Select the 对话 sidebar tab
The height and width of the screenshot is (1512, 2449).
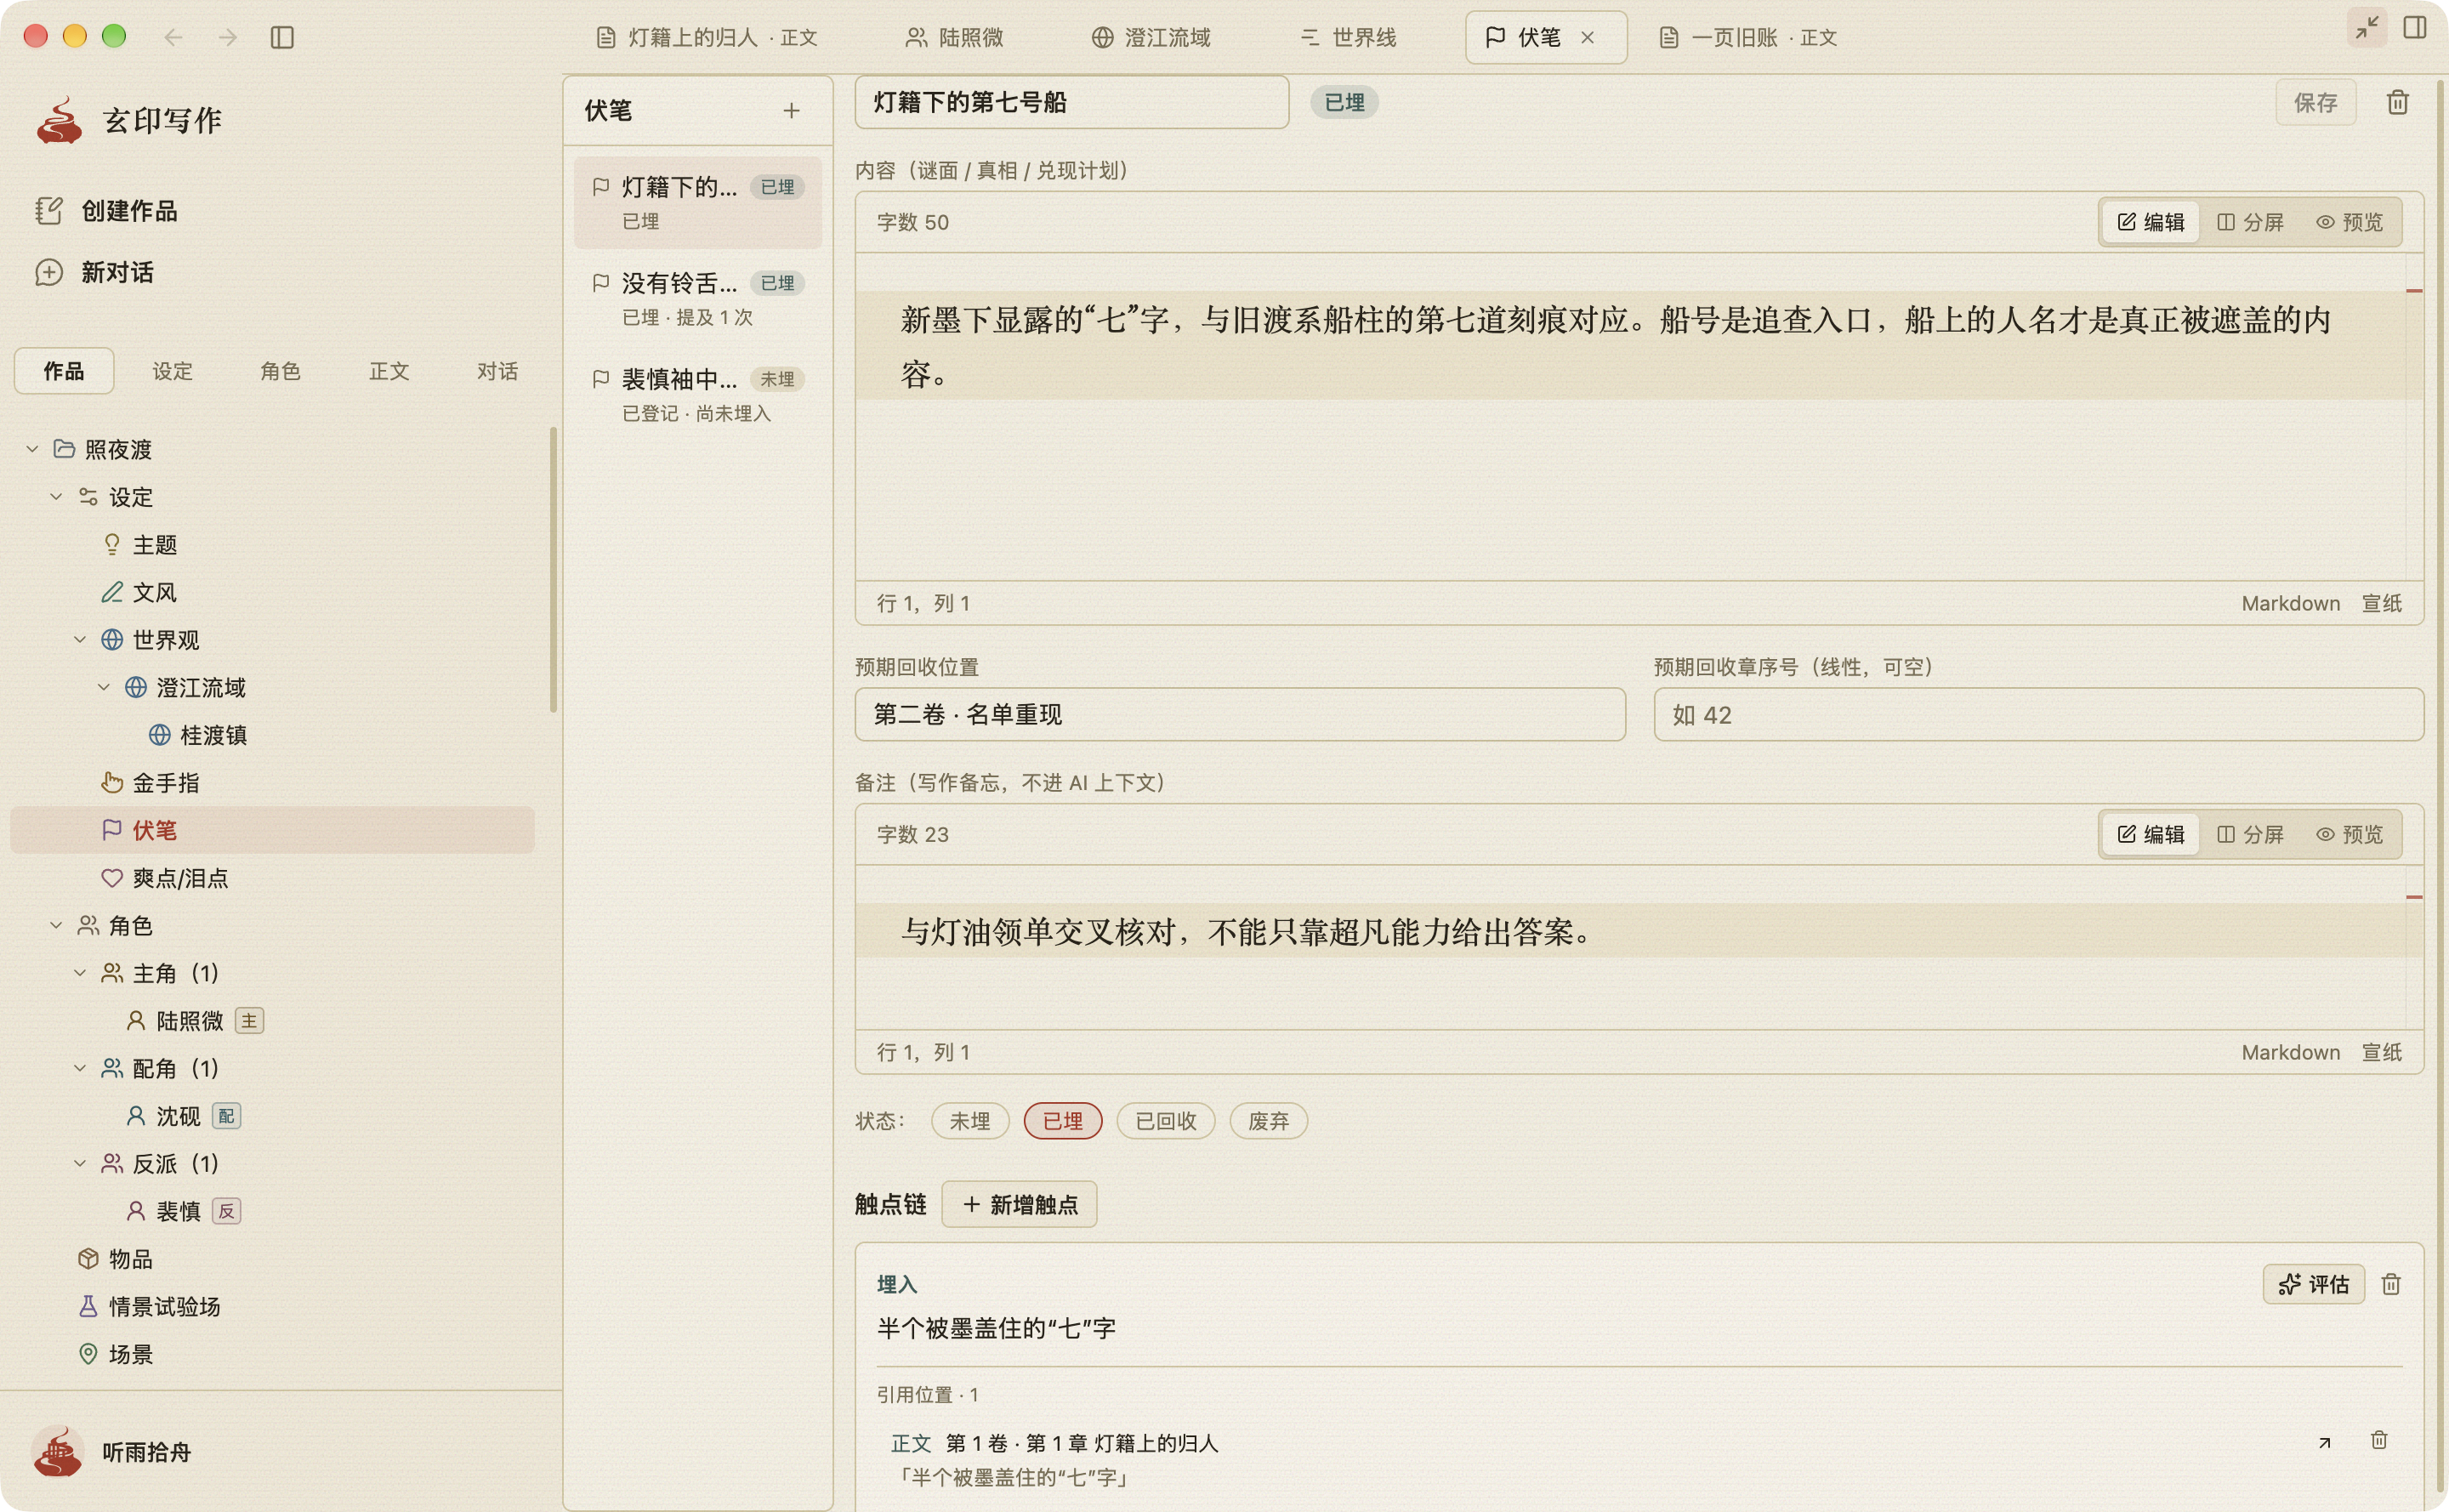click(x=497, y=371)
